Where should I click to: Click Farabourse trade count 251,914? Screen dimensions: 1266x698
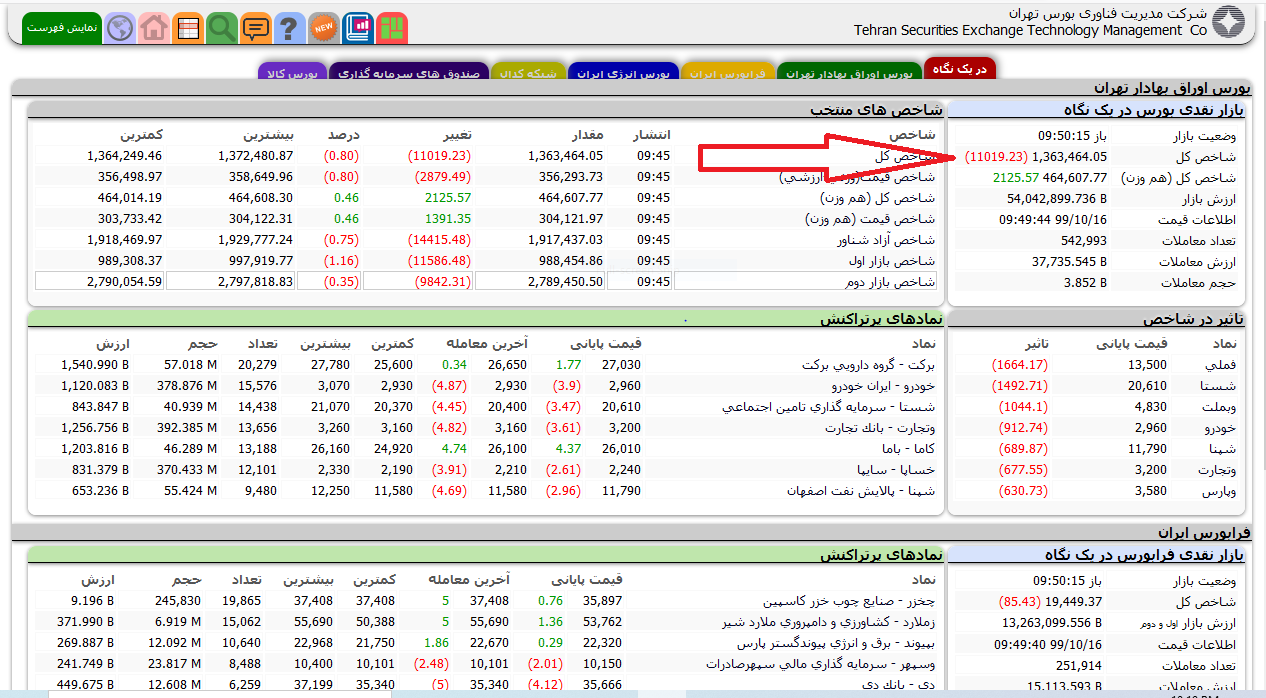coord(1079,664)
